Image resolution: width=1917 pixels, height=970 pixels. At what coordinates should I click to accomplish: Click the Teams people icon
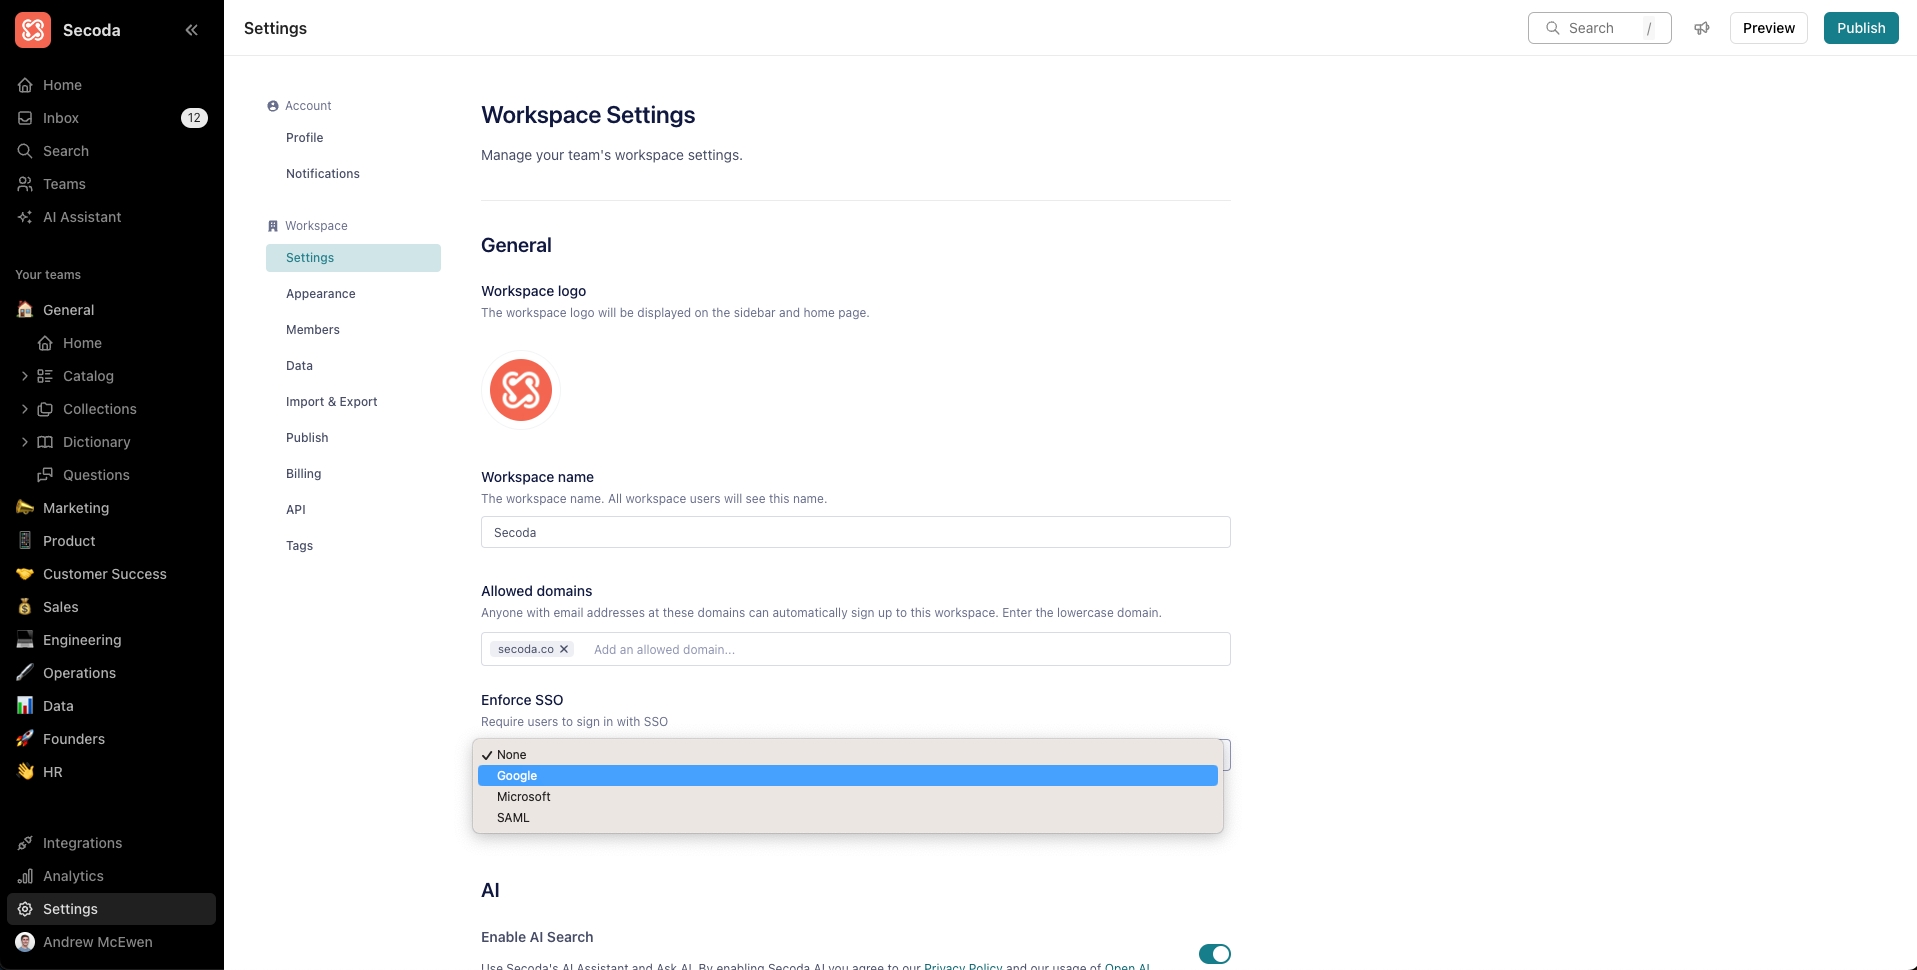(25, 184)
